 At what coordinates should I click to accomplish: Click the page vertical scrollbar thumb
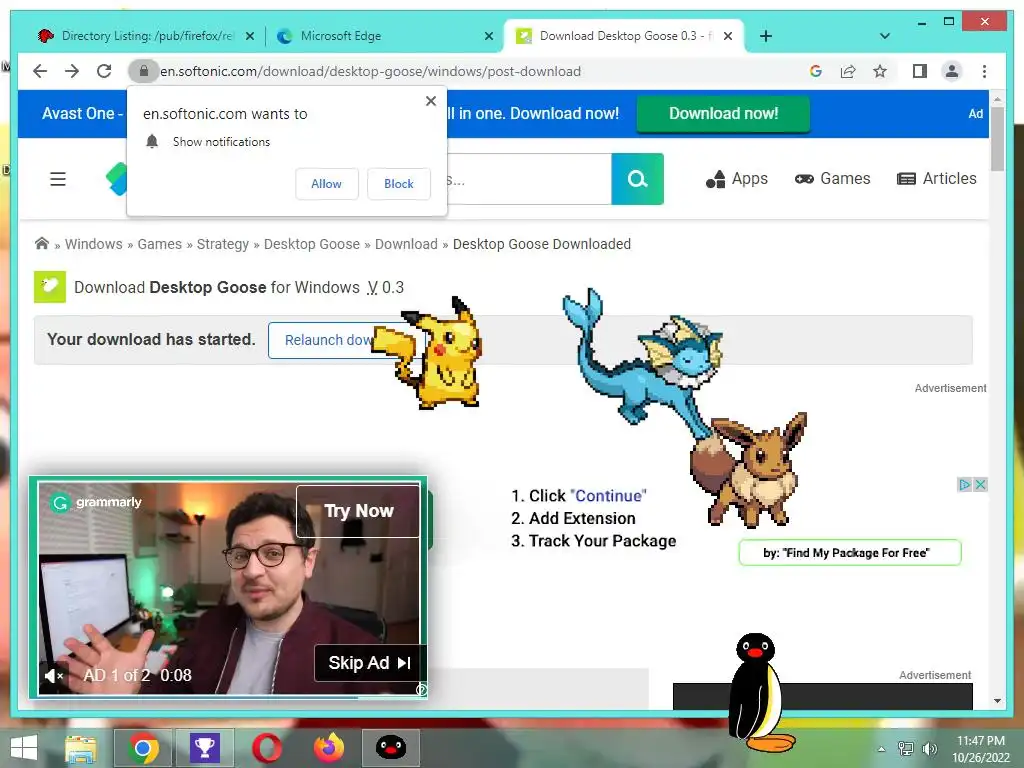(x=997, y=139)
